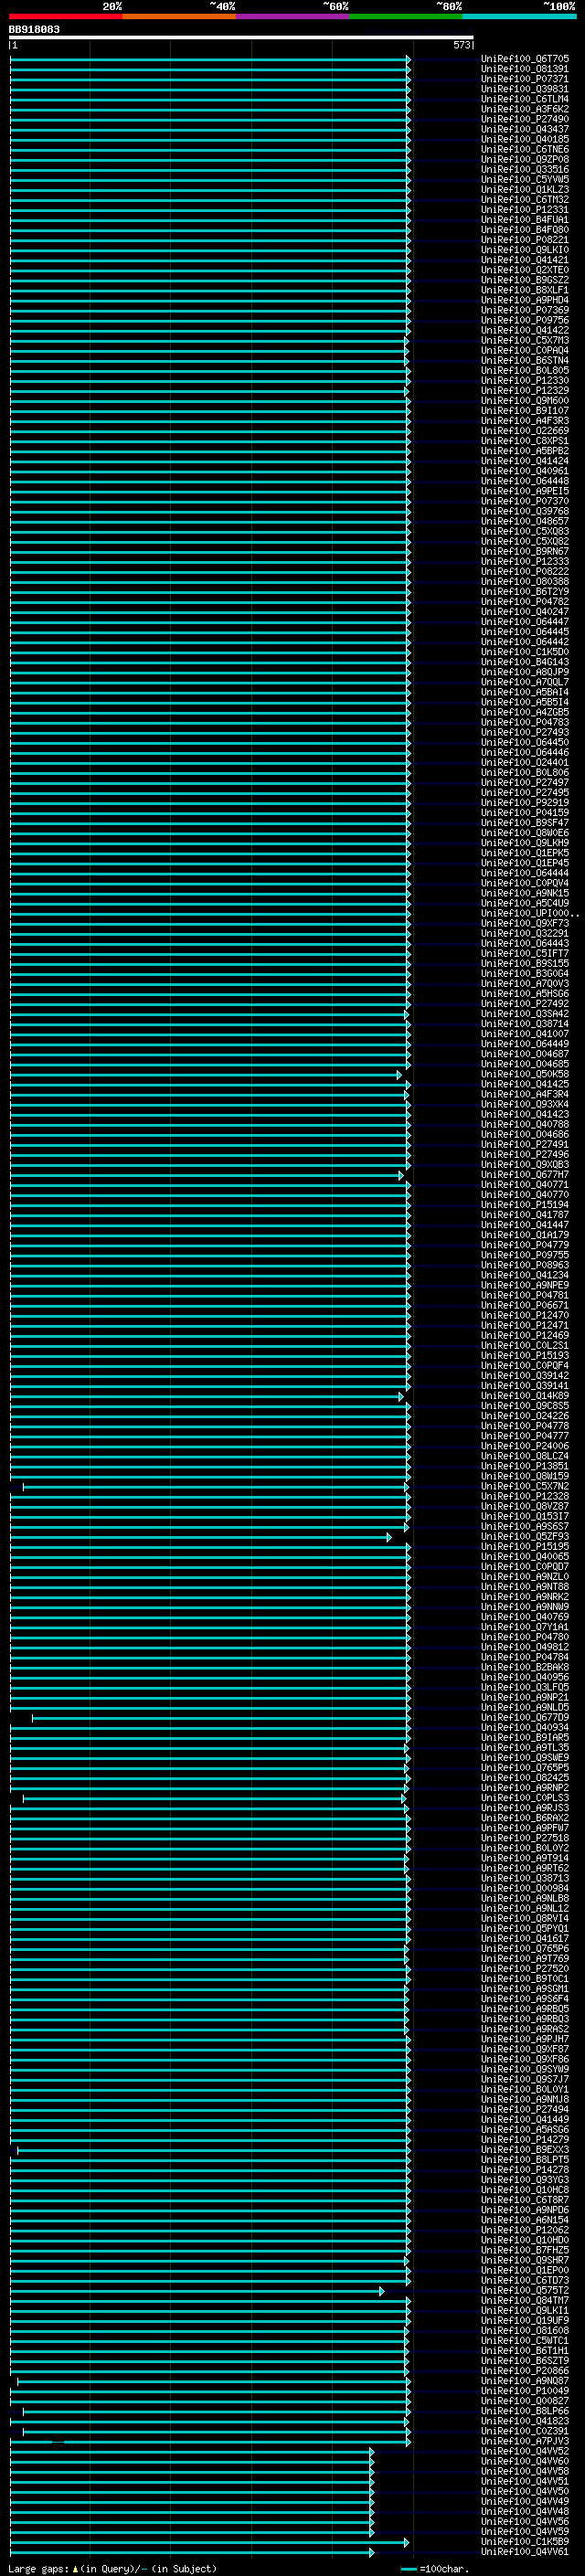Image resolution: width=585 pixels, height=2576 pixels.
Task: Select the UniRef100_P14279 hit label
Action: click(525, 2139)
